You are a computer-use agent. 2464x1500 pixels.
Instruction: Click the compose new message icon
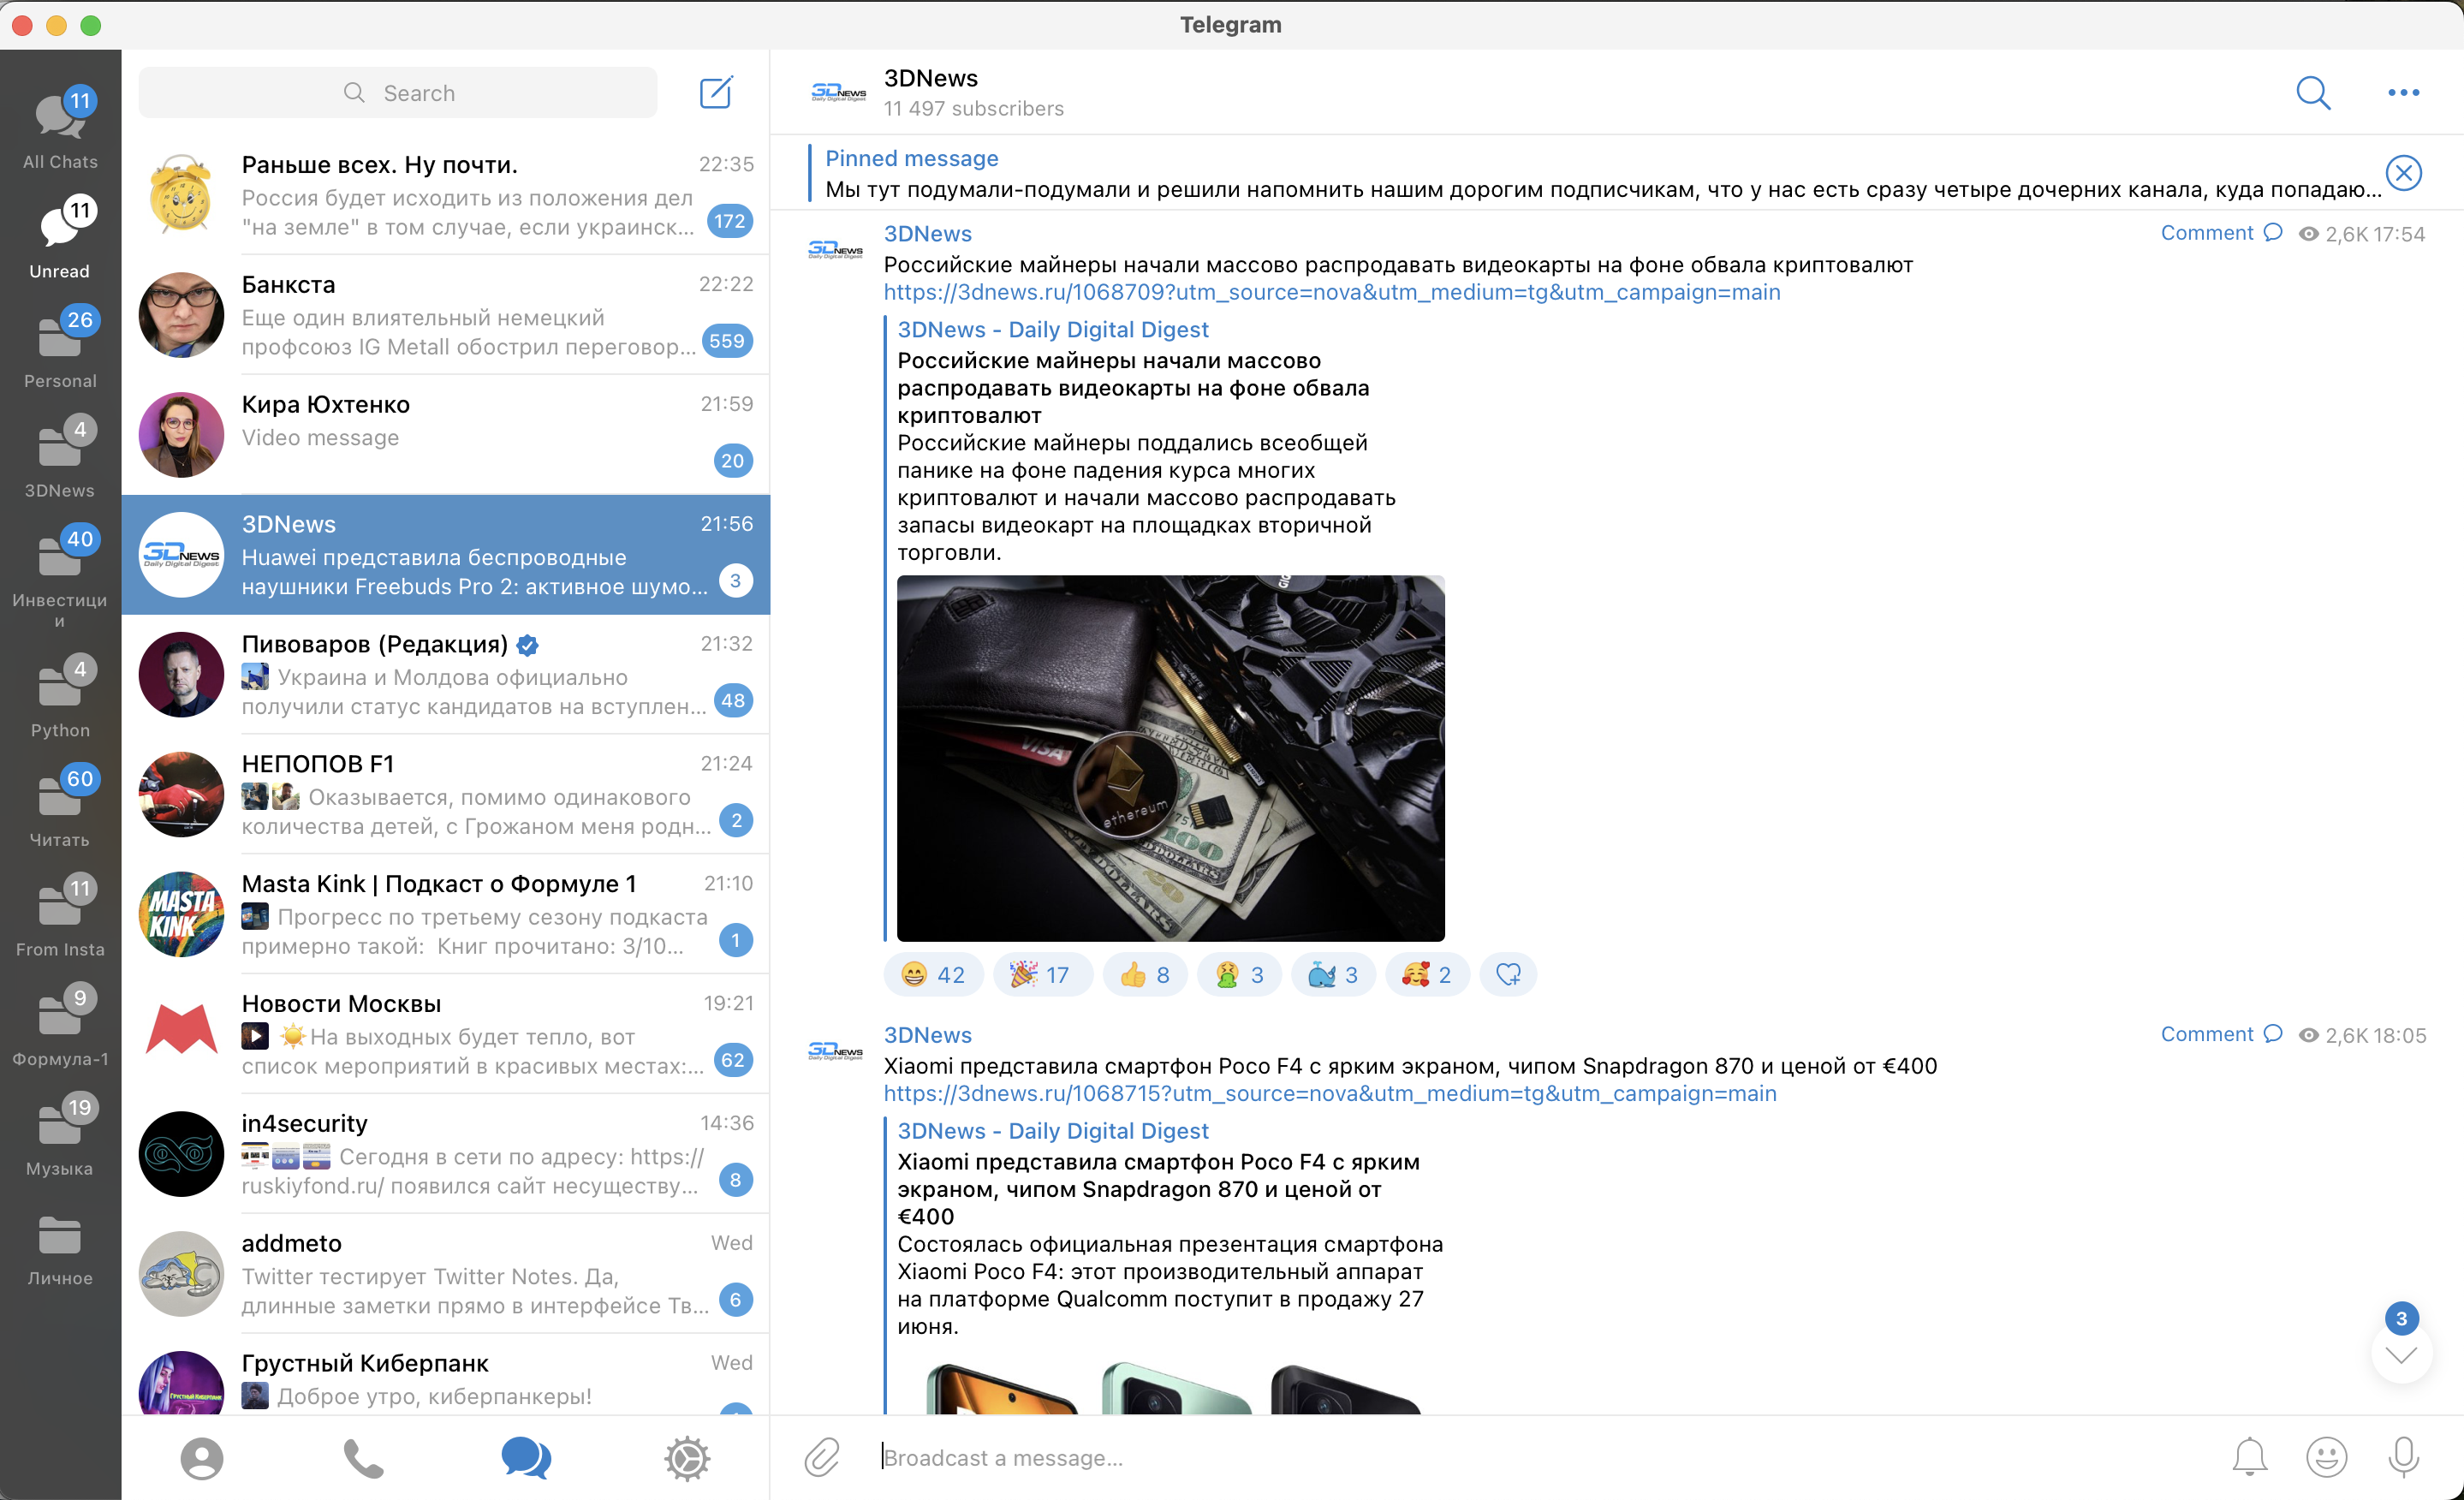pyautogui.click(x=720, y=93)
